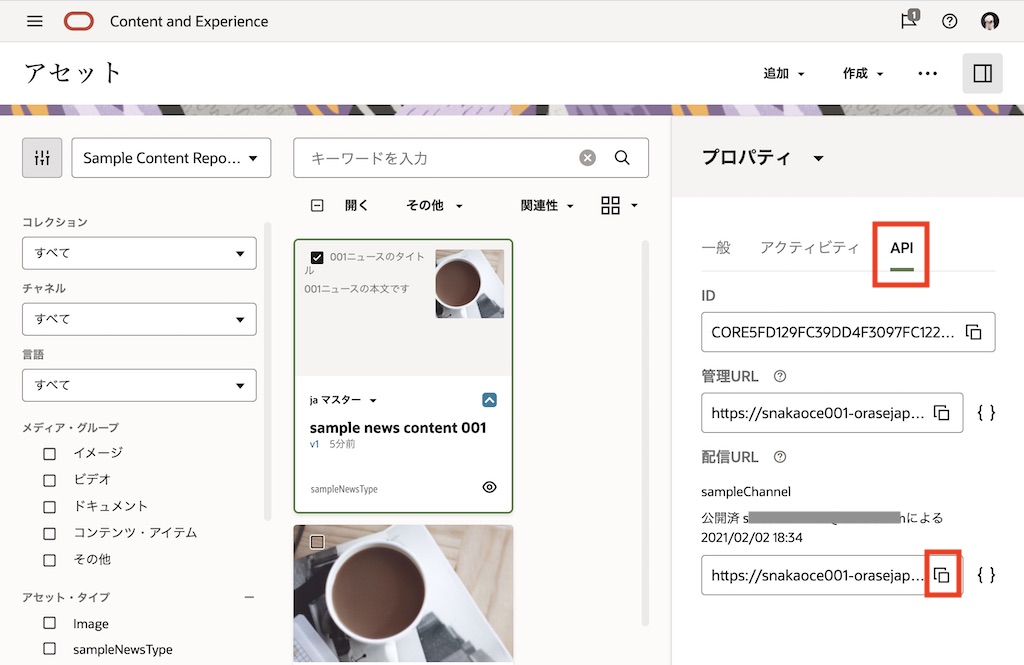Copy the management URL
This screenshot has height=665, width=1024.
(x=941, y=412)
